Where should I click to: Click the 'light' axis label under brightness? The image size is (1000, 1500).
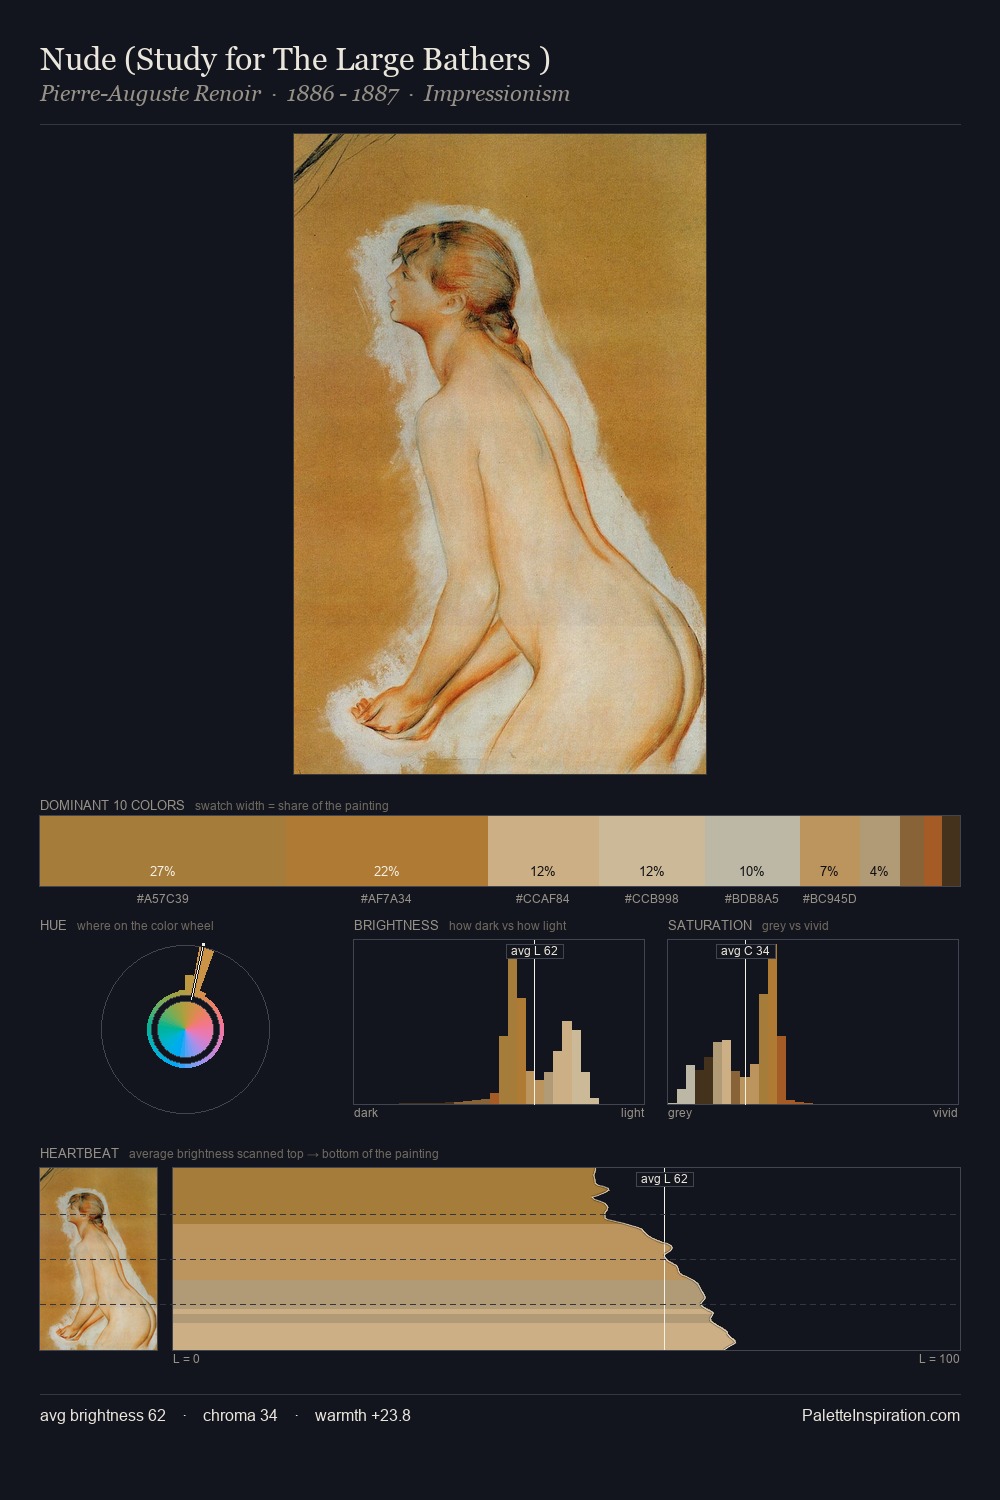633,1113
